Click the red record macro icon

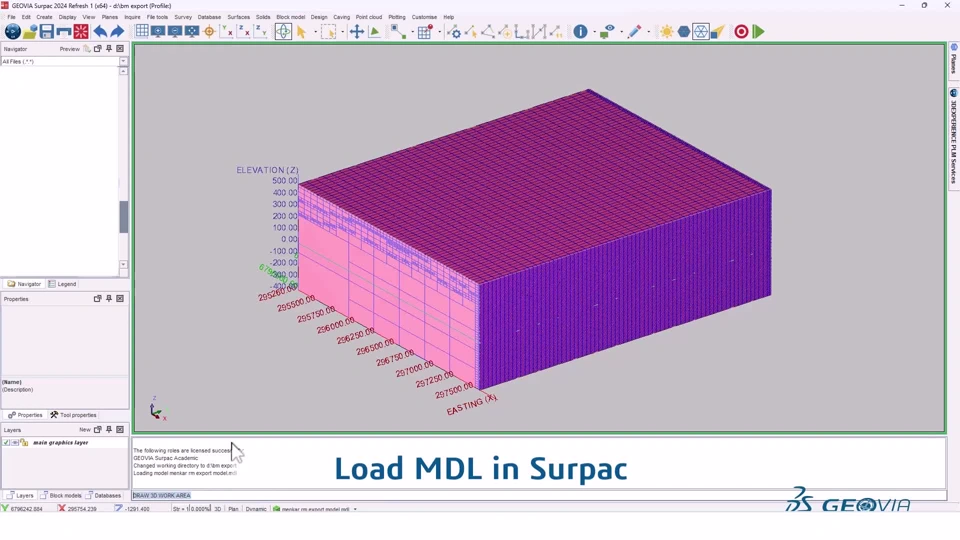tap(741, 32)
